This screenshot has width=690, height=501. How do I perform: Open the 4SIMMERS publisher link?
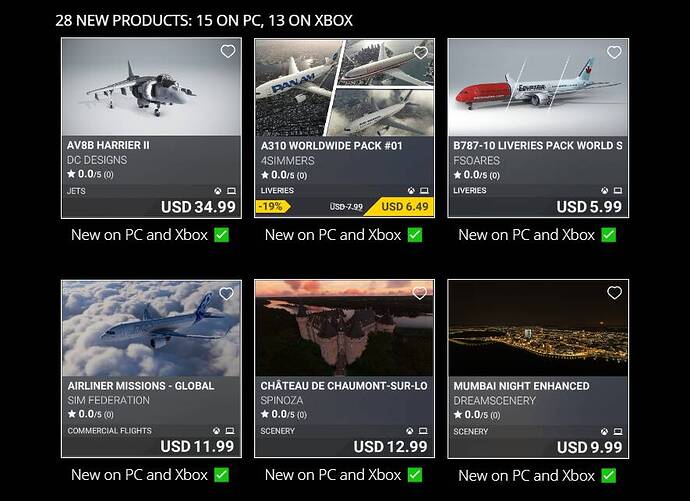(288, 160)
